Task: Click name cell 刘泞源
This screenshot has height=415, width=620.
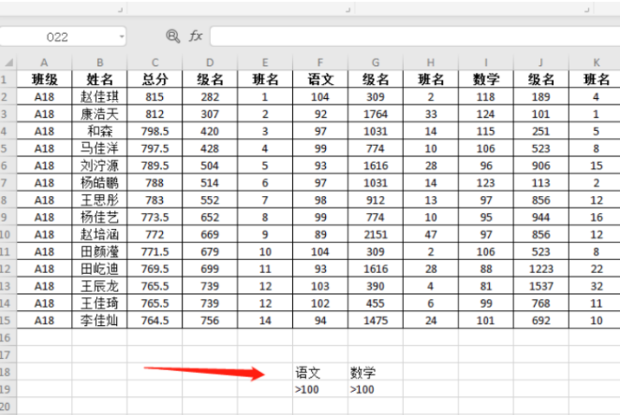Action: pyautogui.click(x=100, y=166)
